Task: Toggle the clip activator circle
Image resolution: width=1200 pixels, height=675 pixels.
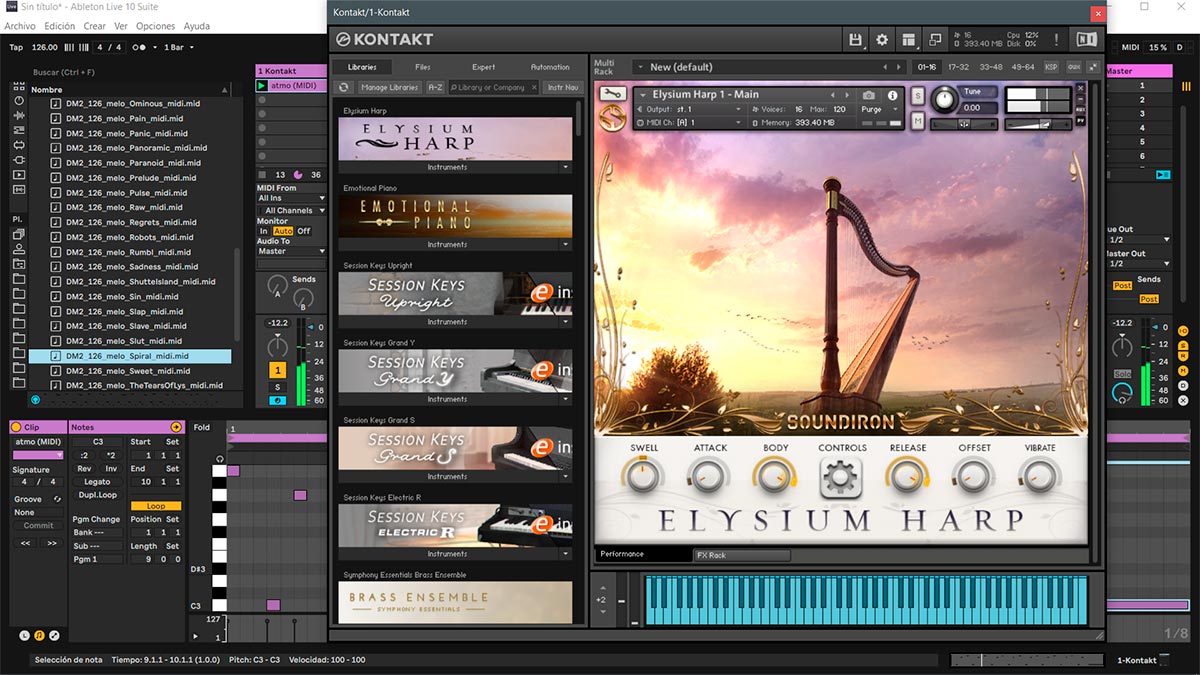Action: coord(16,427)
